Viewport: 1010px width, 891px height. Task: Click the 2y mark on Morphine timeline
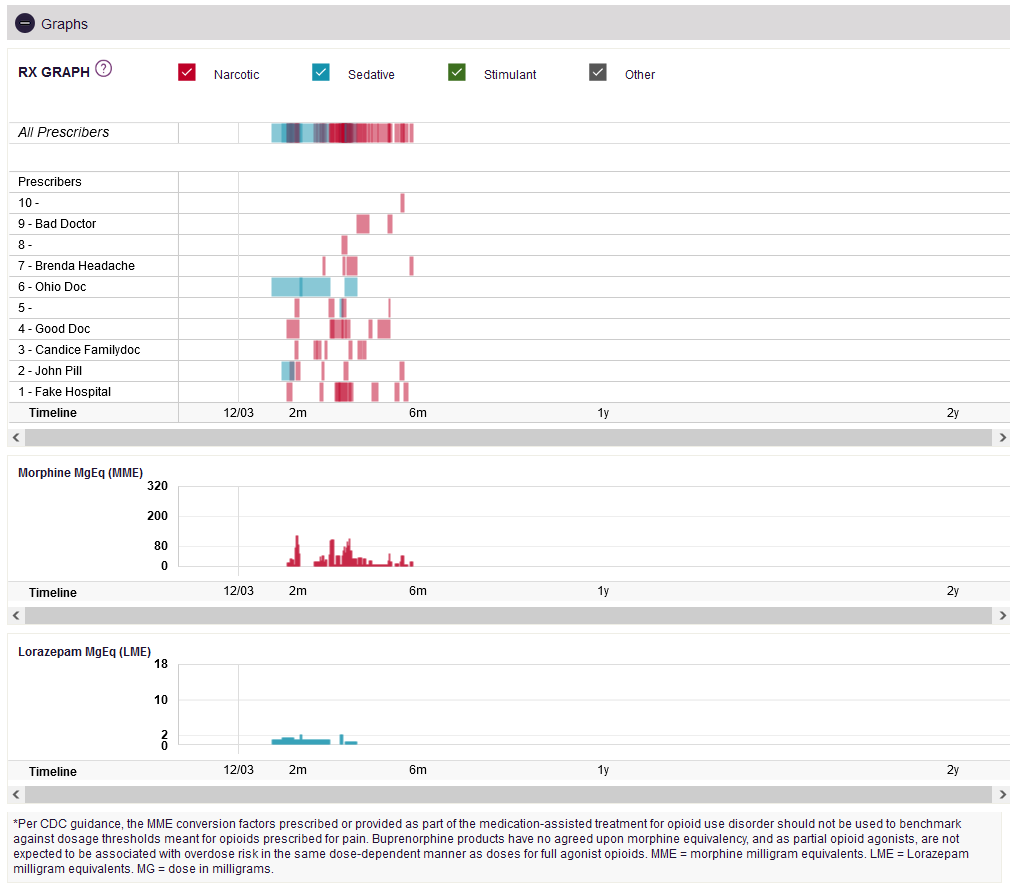[953, 591]
